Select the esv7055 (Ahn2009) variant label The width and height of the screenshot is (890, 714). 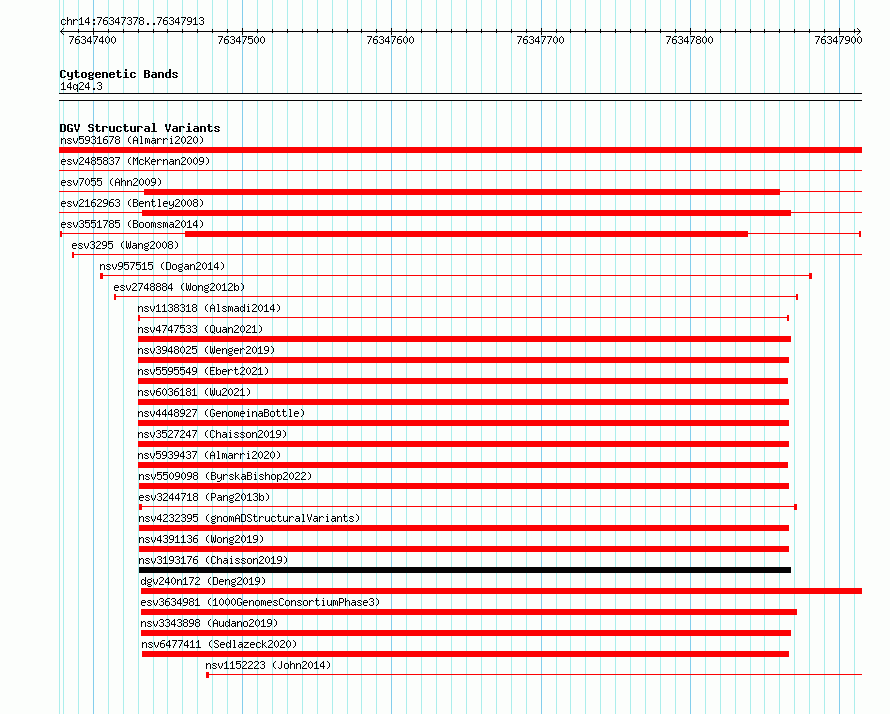point(111,182)
